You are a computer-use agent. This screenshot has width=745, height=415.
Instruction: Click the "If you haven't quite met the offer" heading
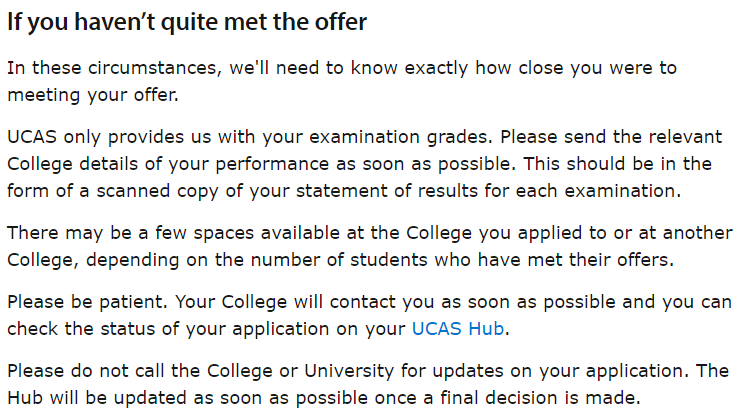[187, 22]
